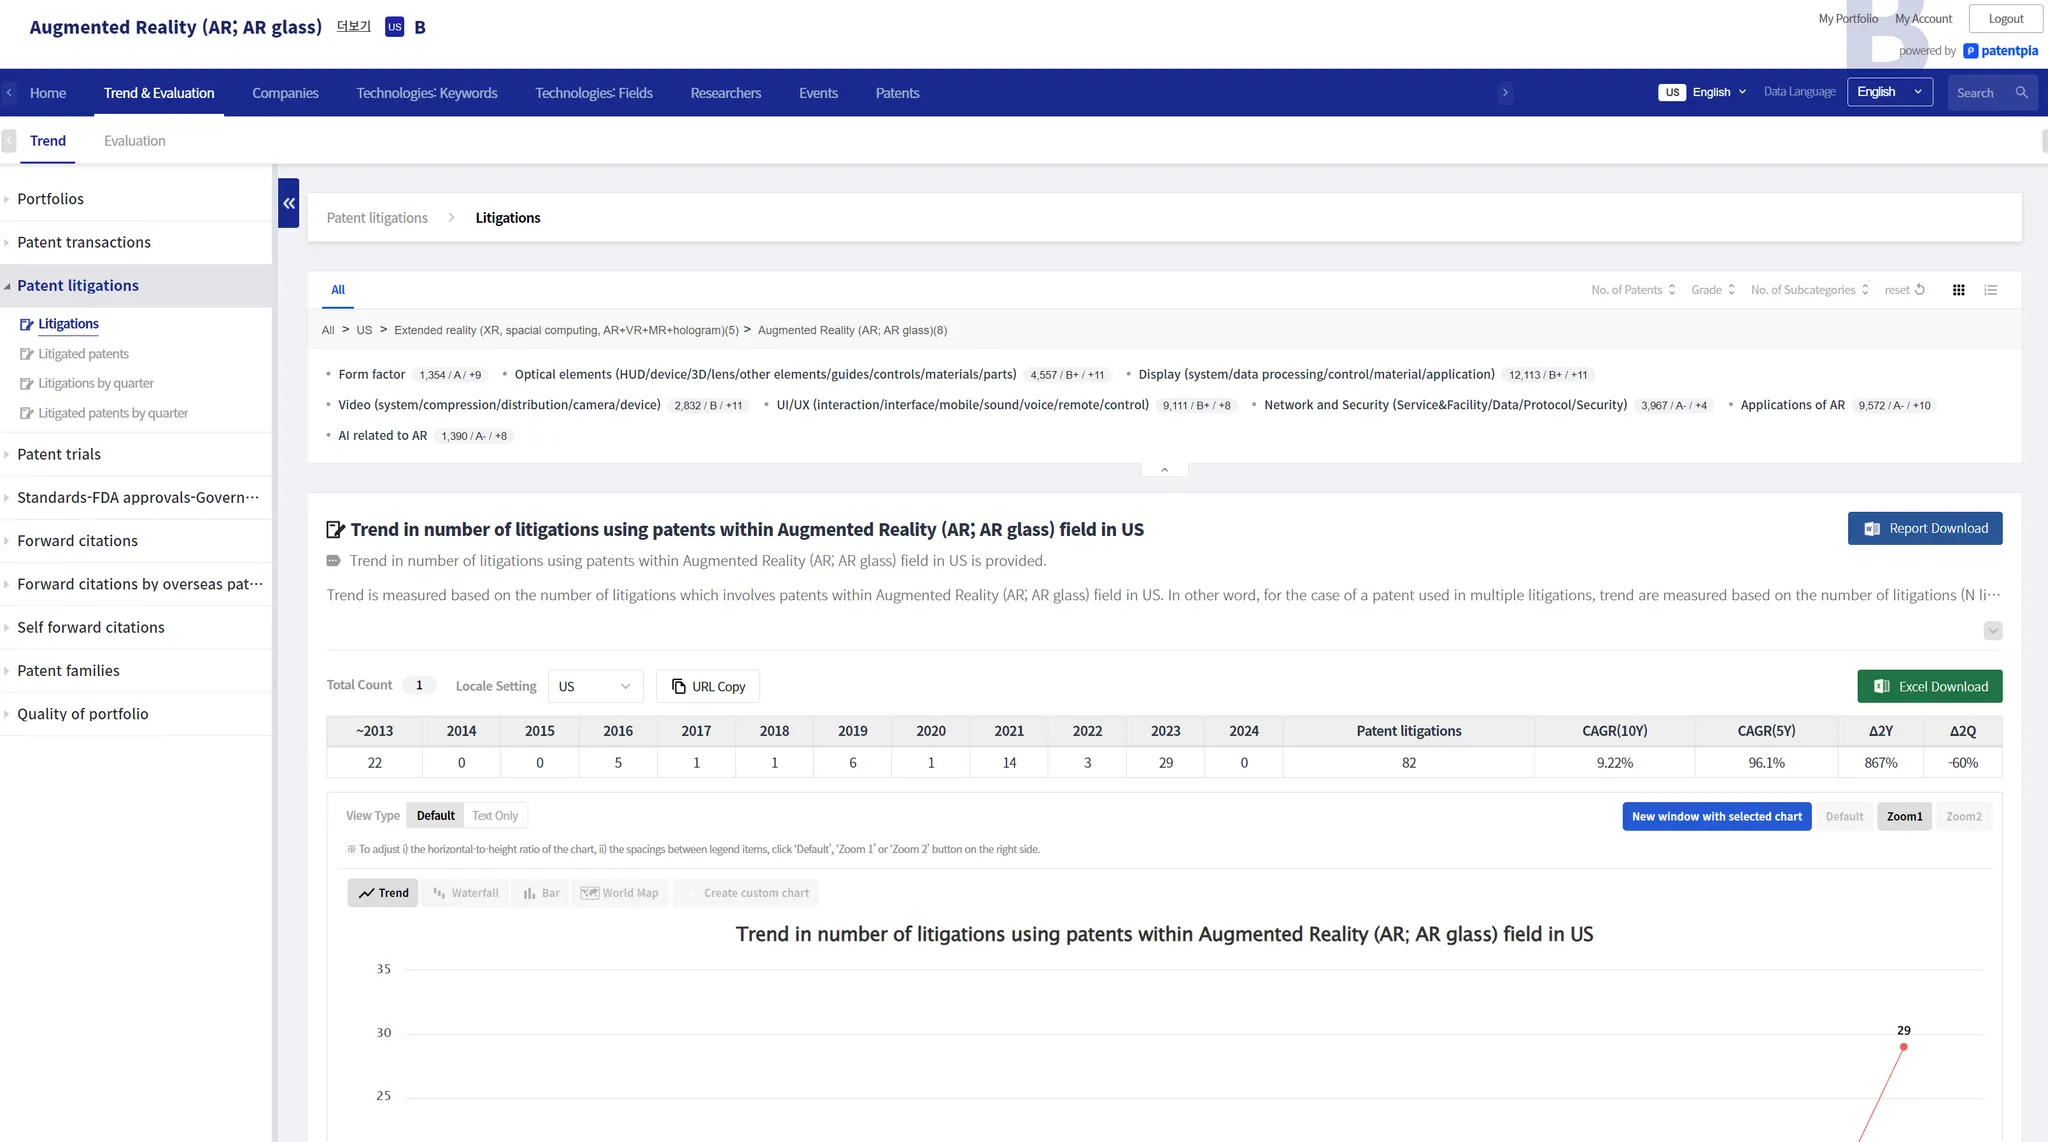This screenshot has height=1142, width=2048.
Task: Switch to the Evaluation tab
Action: click(x=135, y=141)
